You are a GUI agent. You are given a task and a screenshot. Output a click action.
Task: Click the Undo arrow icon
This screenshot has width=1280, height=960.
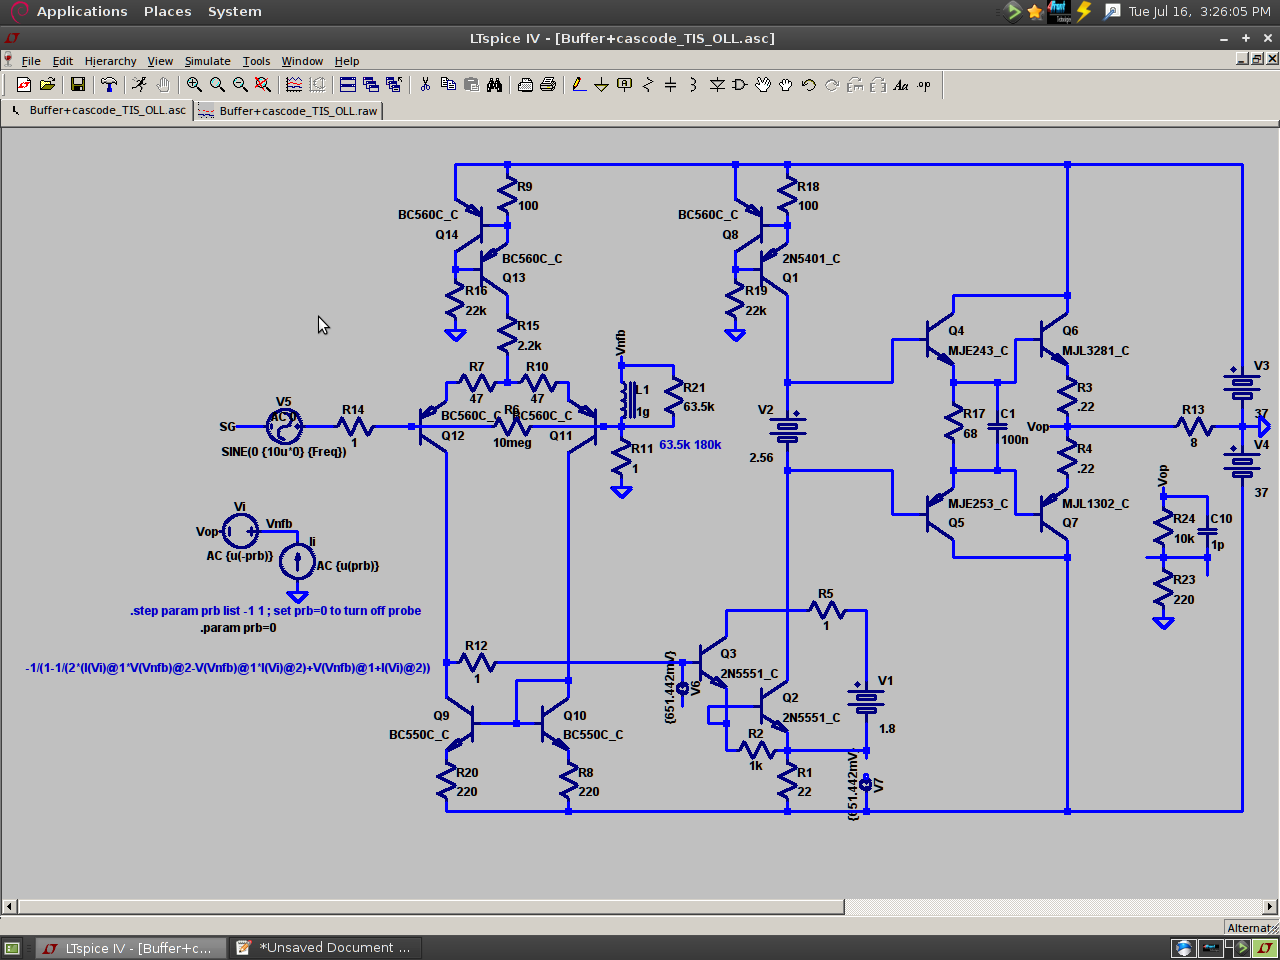pyautogui.click(x=809, y=85)
